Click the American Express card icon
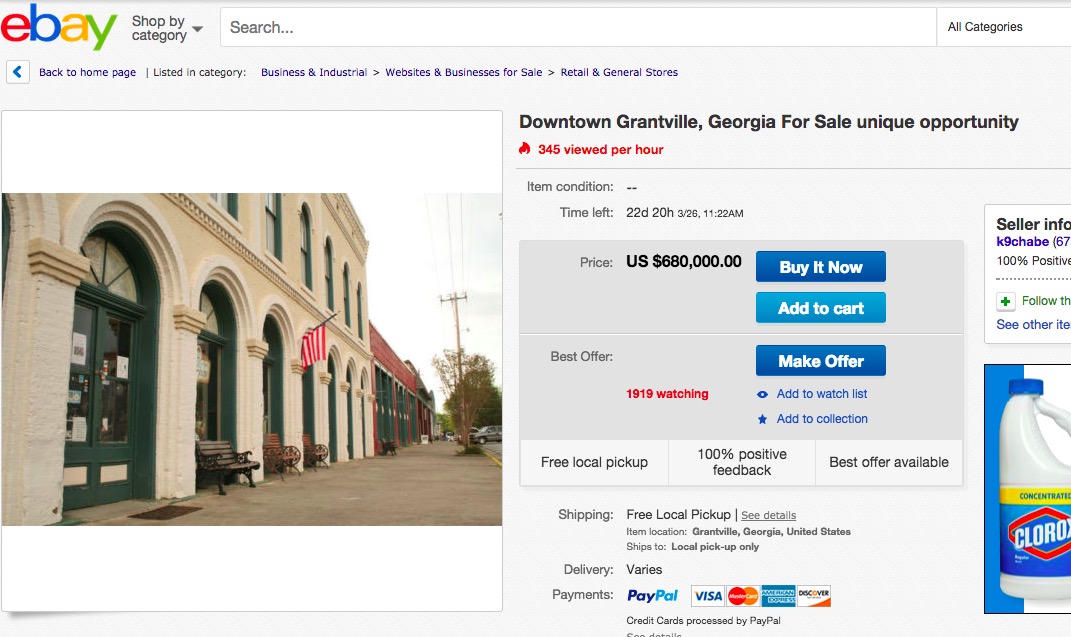 778,596
